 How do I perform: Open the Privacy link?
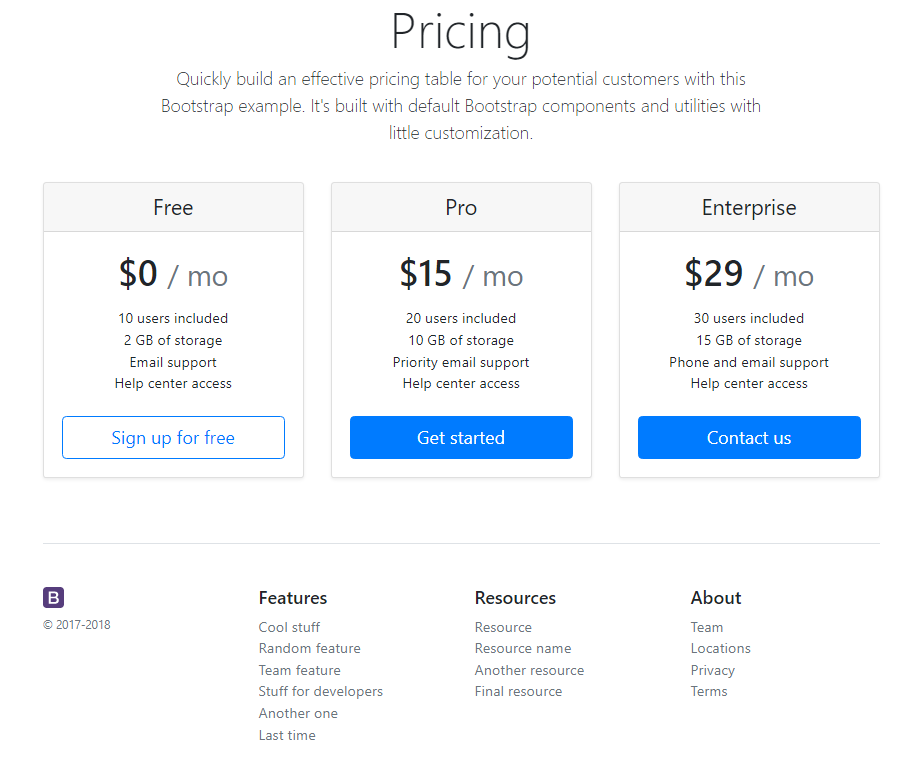point(712,670)
